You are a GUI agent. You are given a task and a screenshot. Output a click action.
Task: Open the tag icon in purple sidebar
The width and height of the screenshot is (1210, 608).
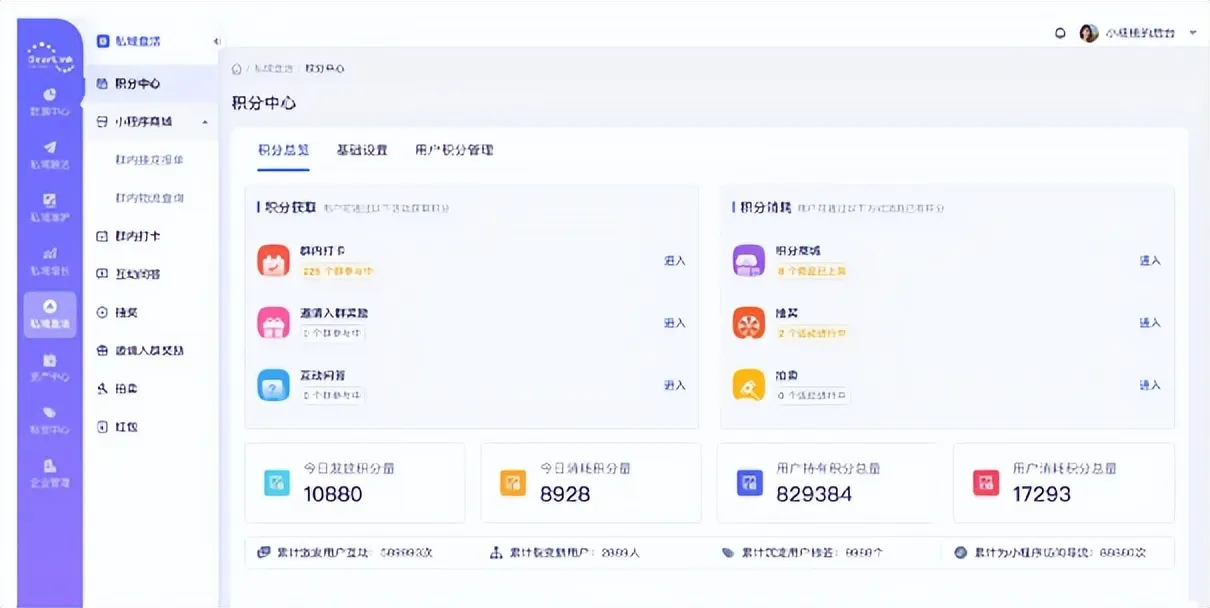[x=50, y=412]
